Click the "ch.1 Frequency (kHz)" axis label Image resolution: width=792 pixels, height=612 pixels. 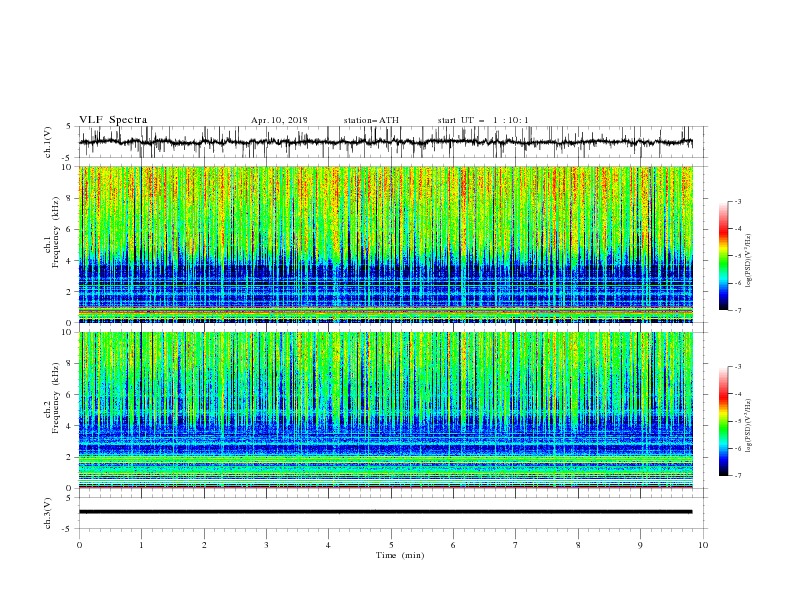tap(52, 233)
